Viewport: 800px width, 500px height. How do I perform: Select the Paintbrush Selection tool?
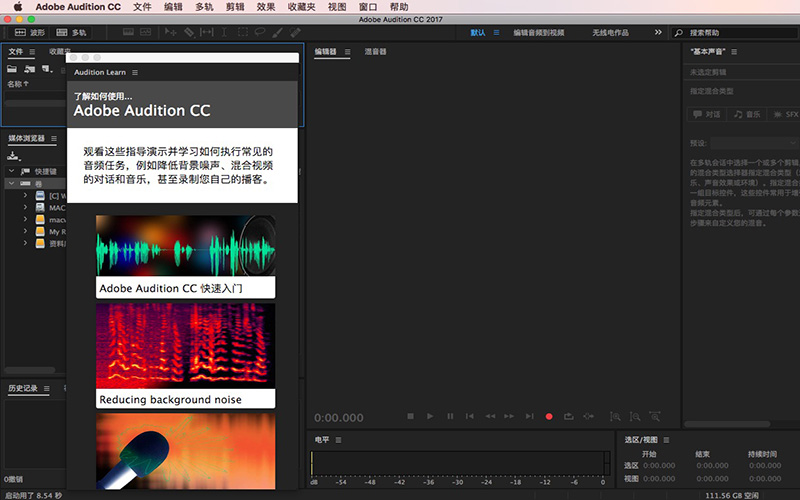coord(277,32)
